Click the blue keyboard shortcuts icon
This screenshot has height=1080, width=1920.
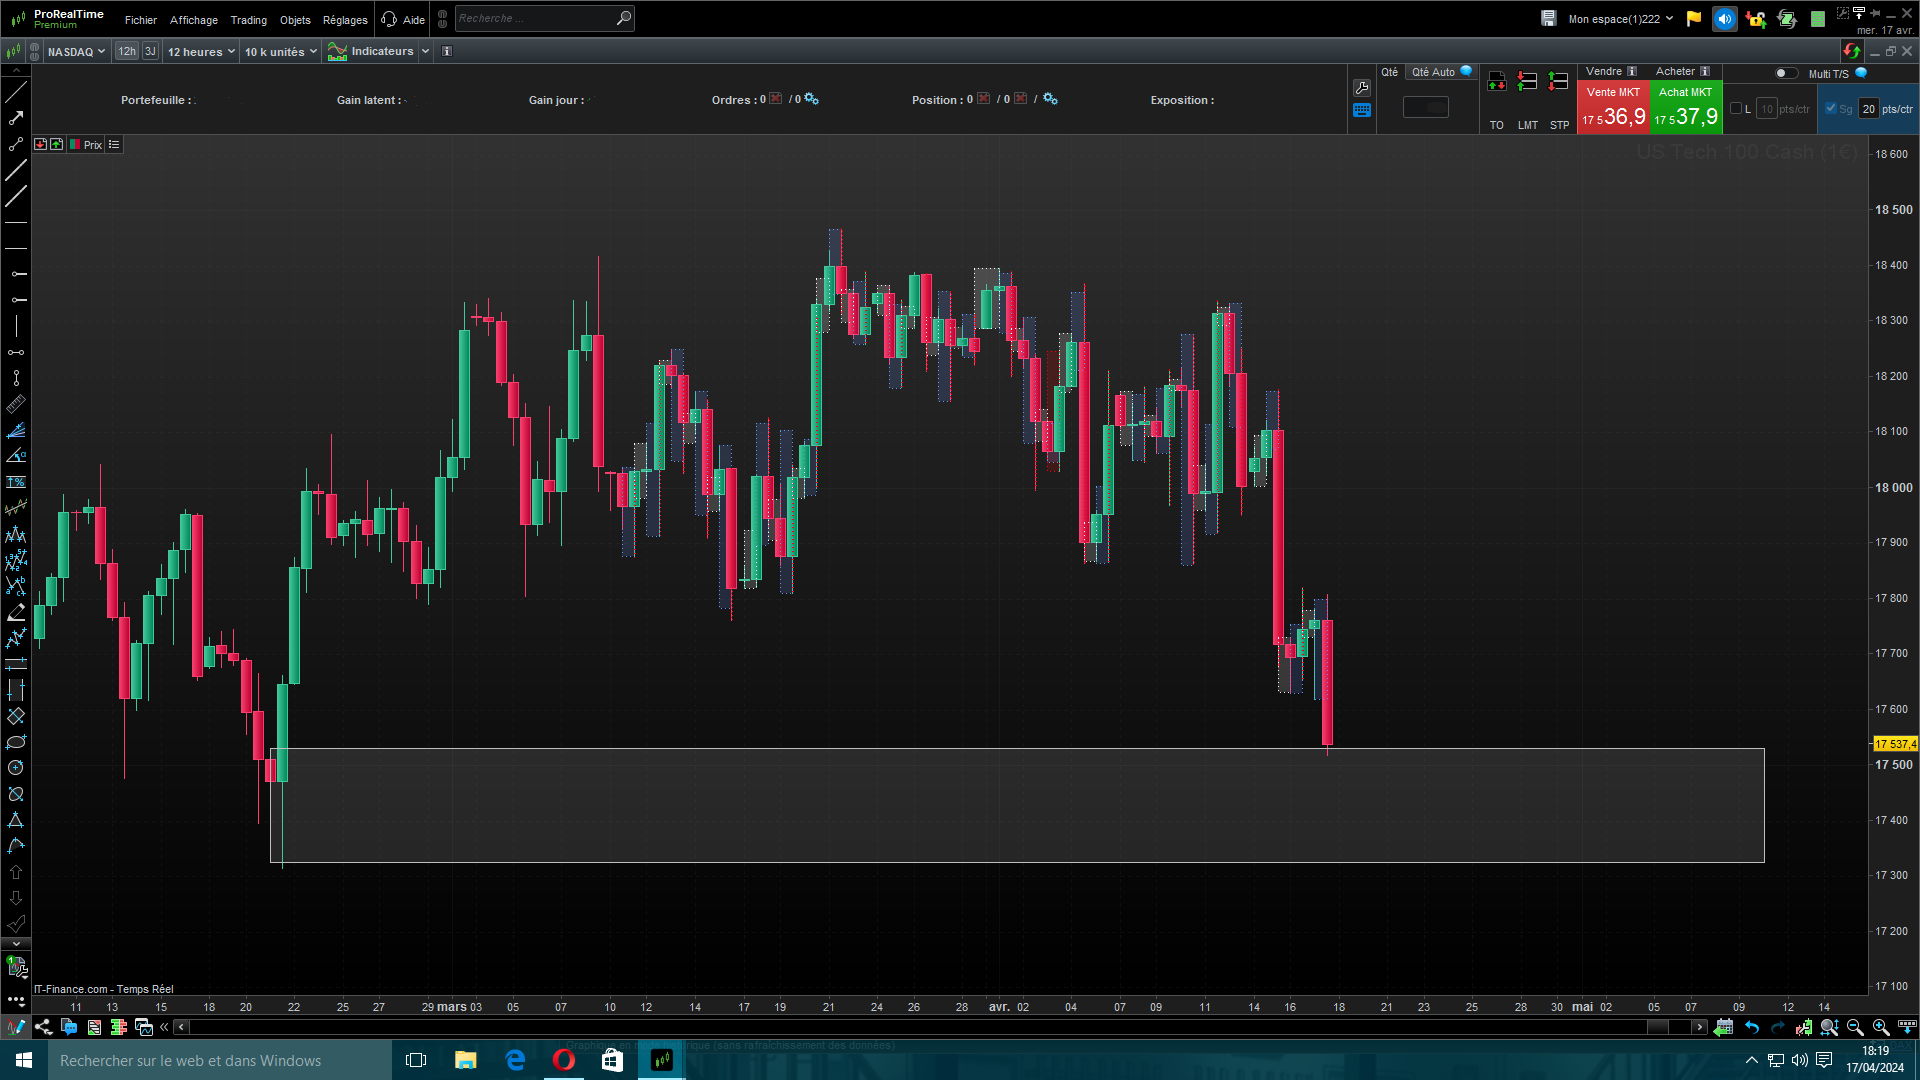click(x=1362, y=111)
